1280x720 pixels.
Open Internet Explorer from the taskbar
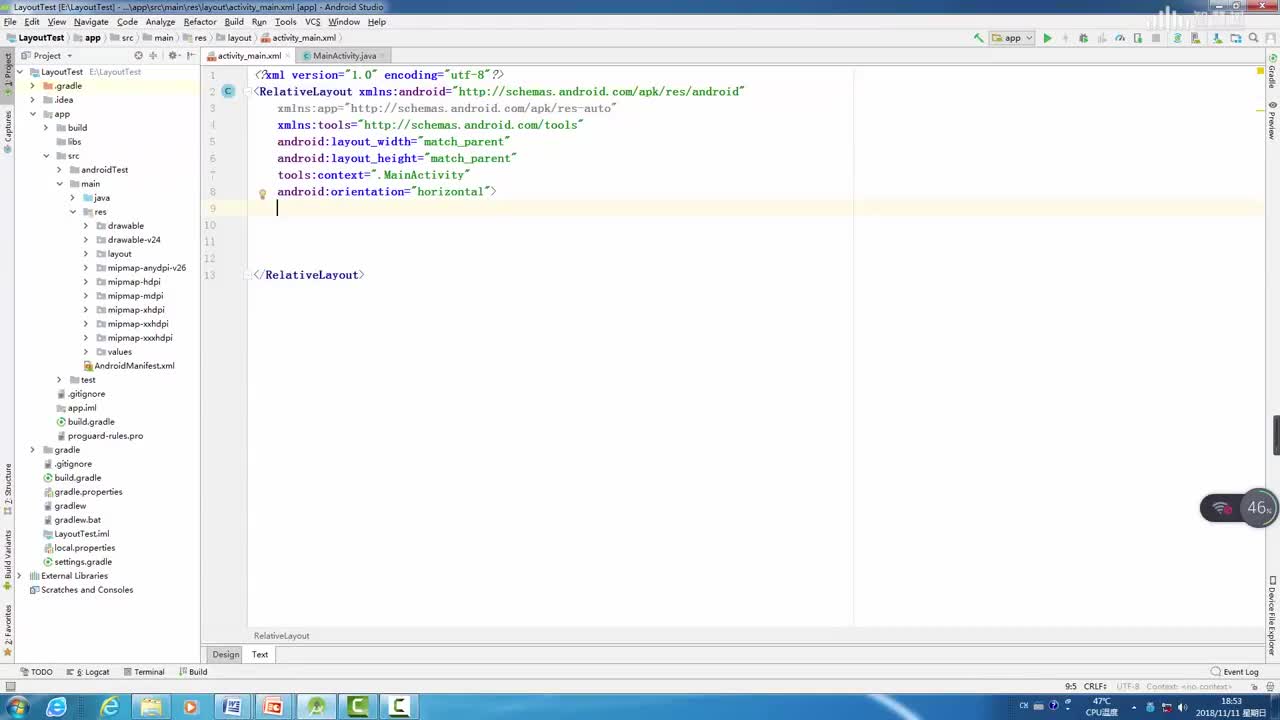click(109, 707)
